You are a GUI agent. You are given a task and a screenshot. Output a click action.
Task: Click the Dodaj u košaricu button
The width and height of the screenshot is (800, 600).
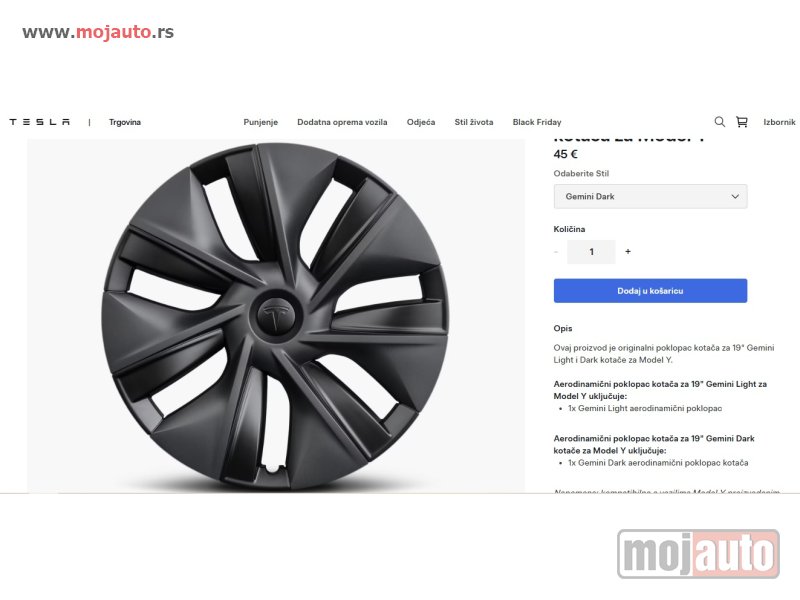(651, 291)
